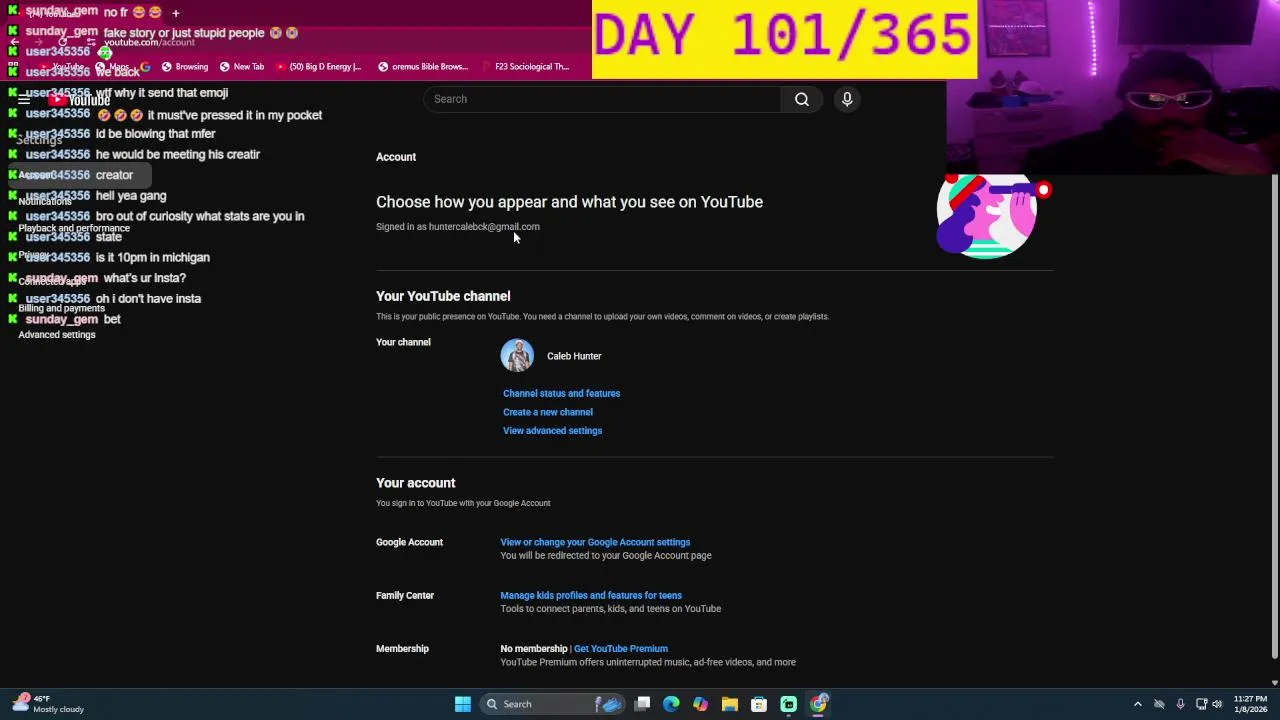Open the green Kick app in taskbar

pyautogui.click(x=789, y=704)
